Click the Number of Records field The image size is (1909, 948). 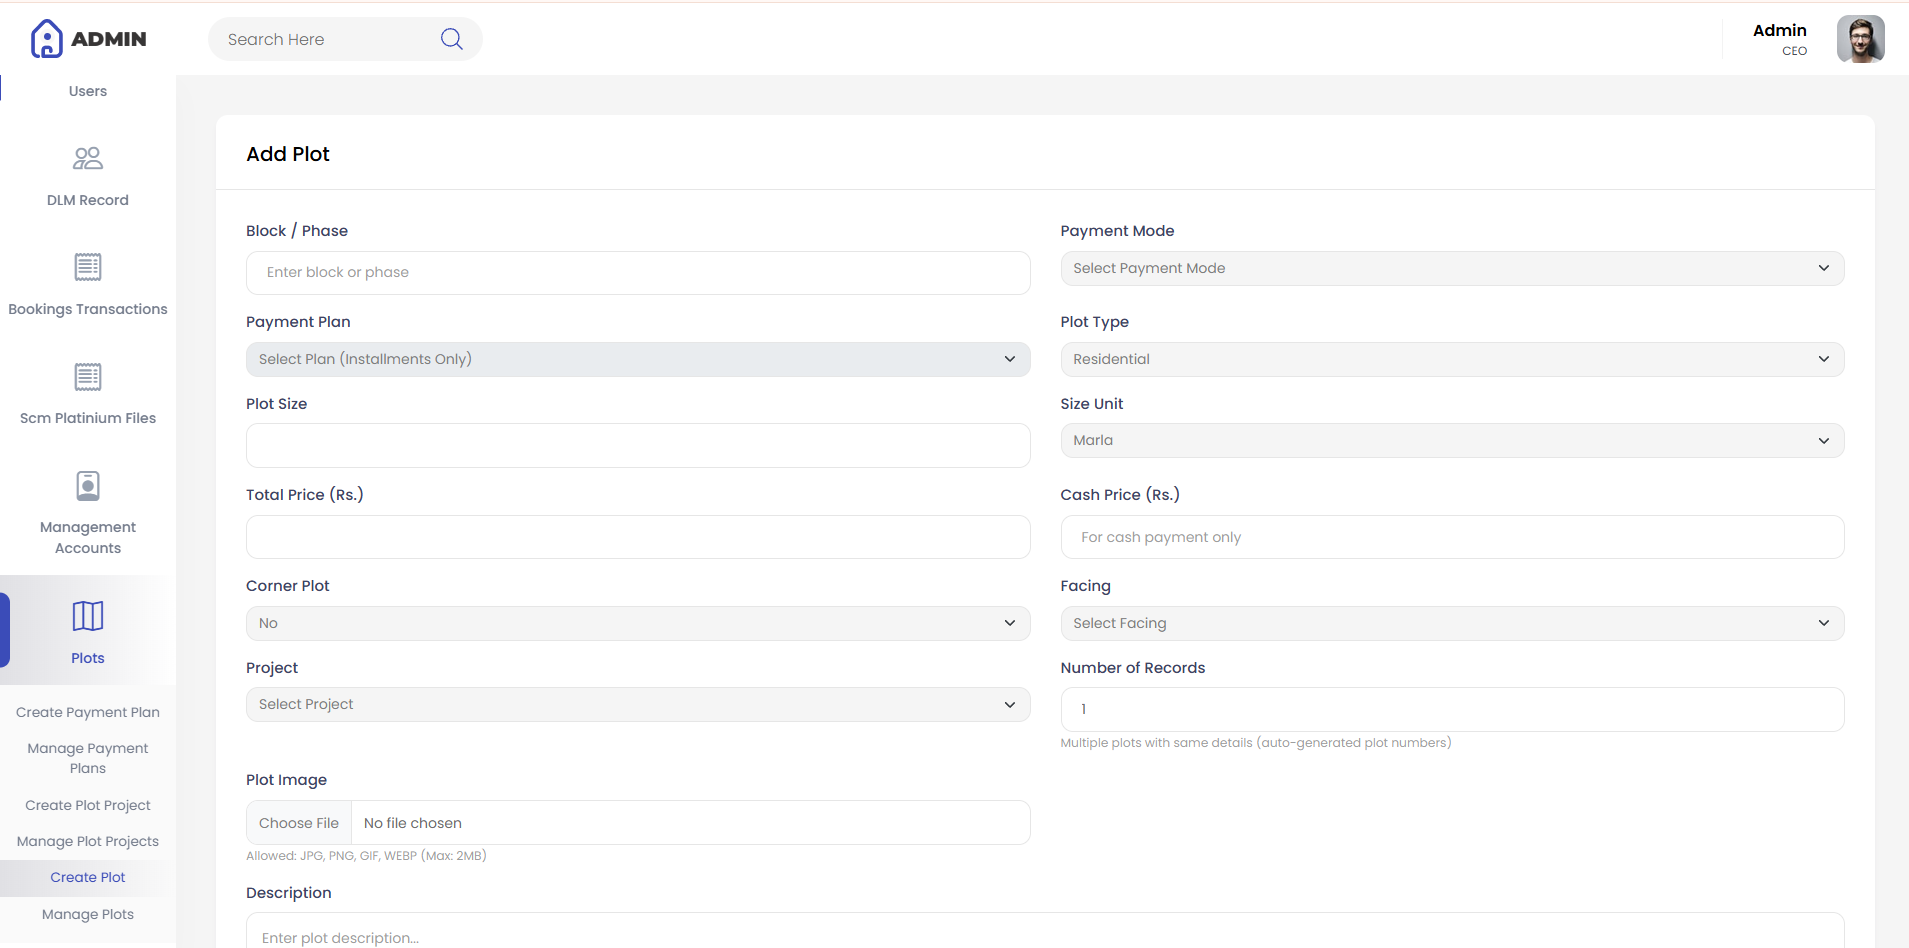pos(1452,709)
